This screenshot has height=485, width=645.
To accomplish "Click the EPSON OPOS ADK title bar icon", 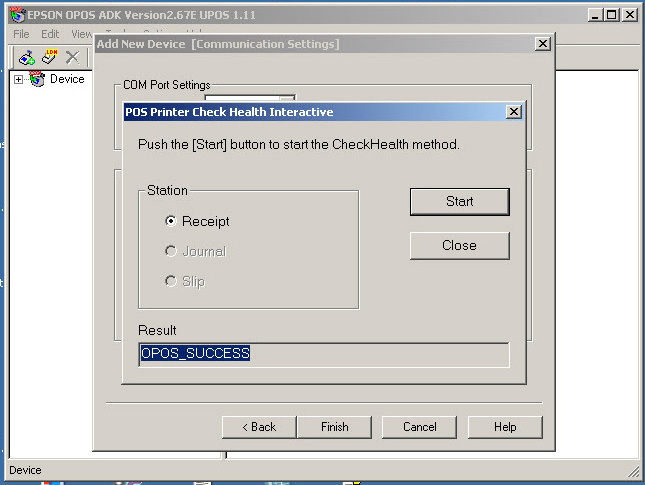I will tap(17, 15).
